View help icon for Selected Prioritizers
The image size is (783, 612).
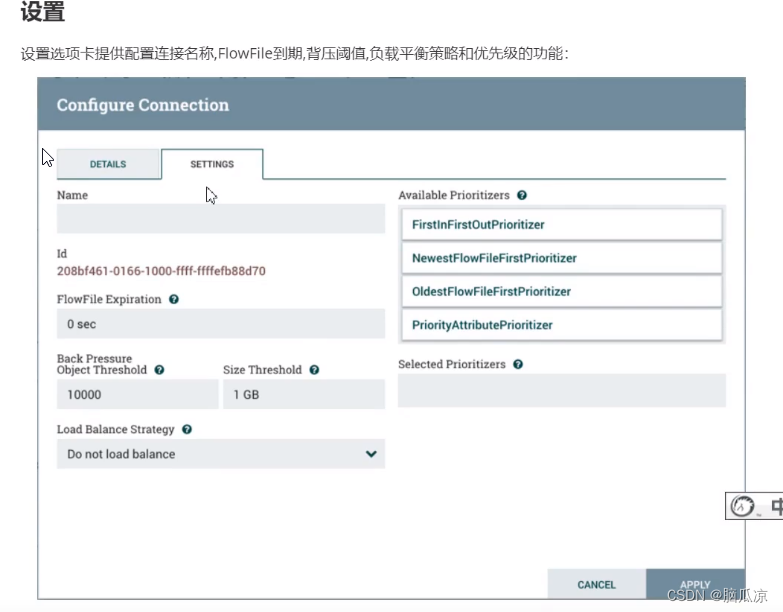[518, 364]
